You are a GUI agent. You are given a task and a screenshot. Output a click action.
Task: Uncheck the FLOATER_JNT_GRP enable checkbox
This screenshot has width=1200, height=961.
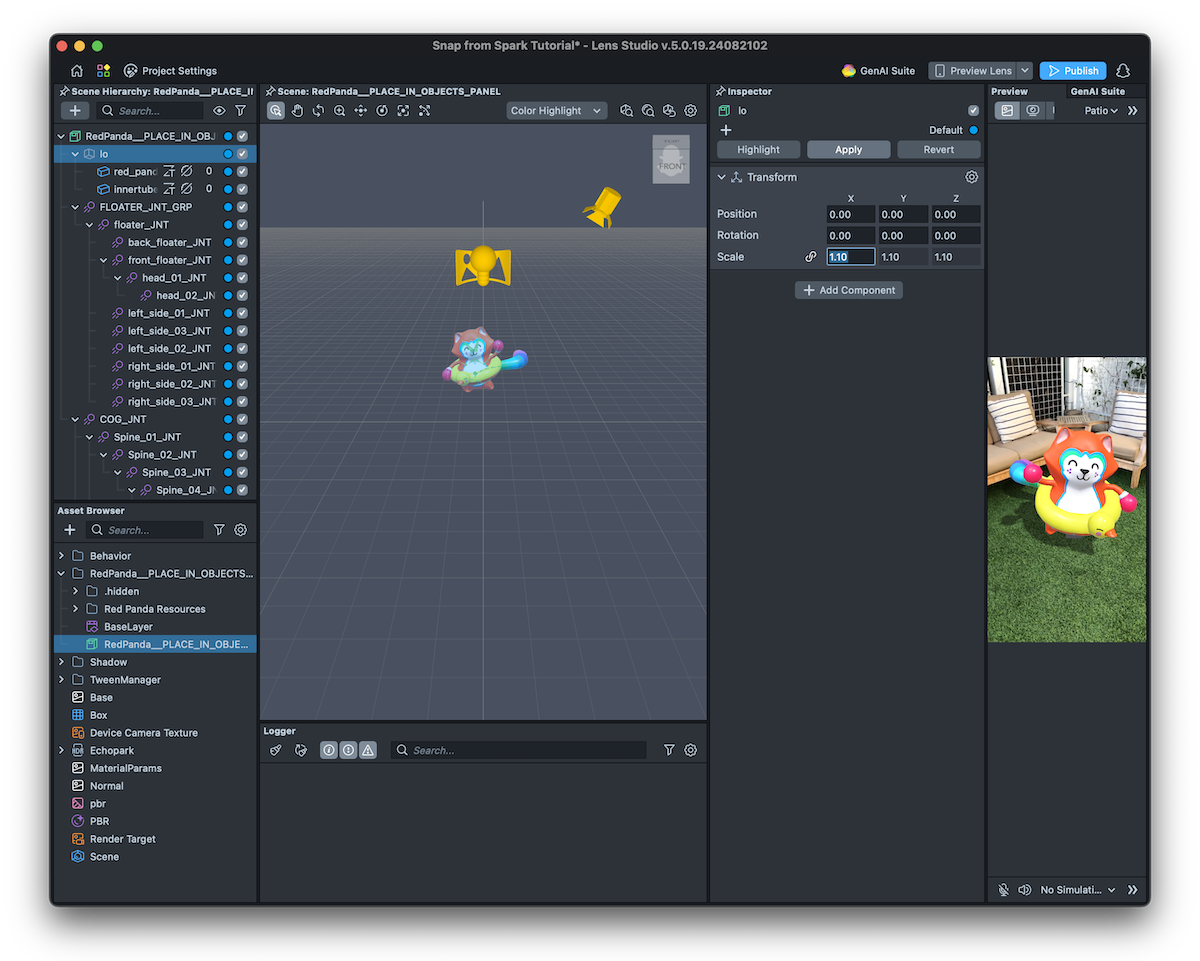[242, 207]
